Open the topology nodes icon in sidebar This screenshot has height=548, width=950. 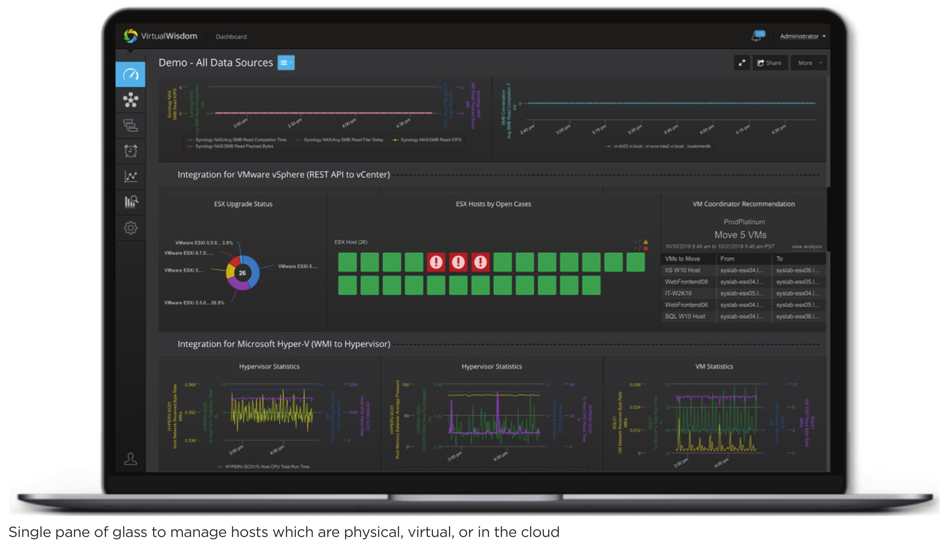tap(130, 100)
